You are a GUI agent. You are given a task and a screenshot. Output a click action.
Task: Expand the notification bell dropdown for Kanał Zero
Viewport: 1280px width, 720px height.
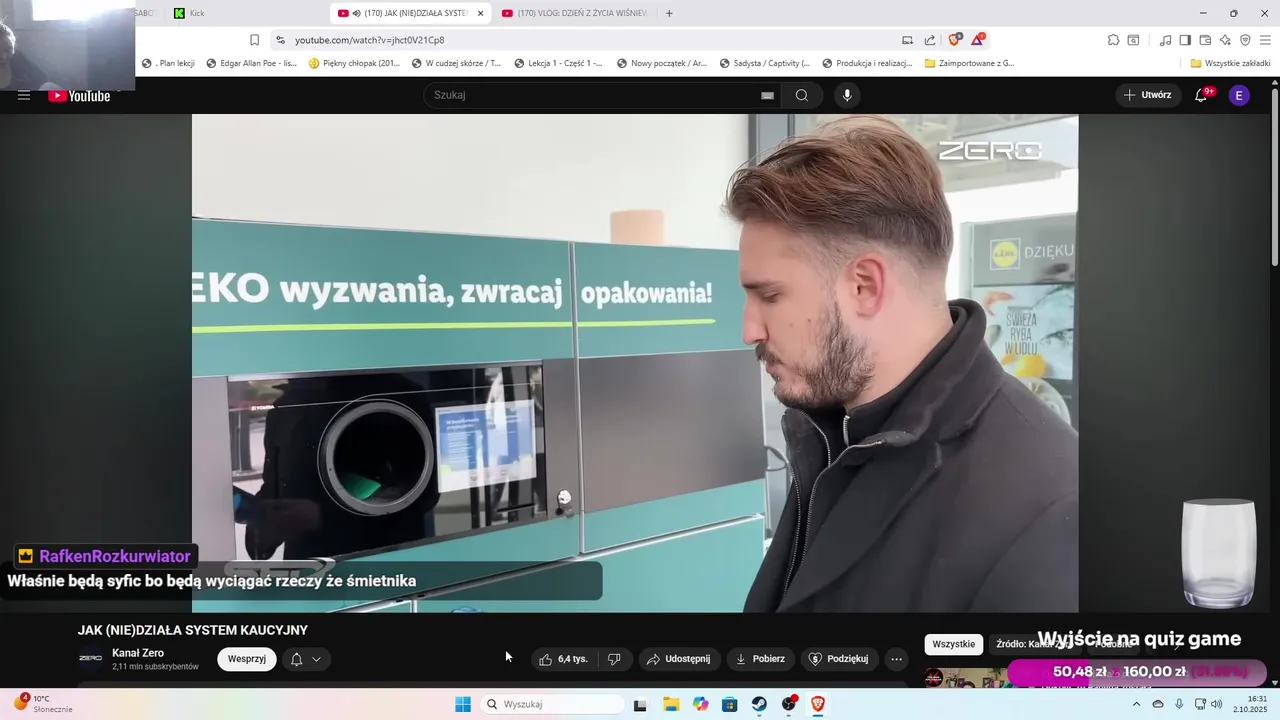pyautogui.click(x=306, y=659)
